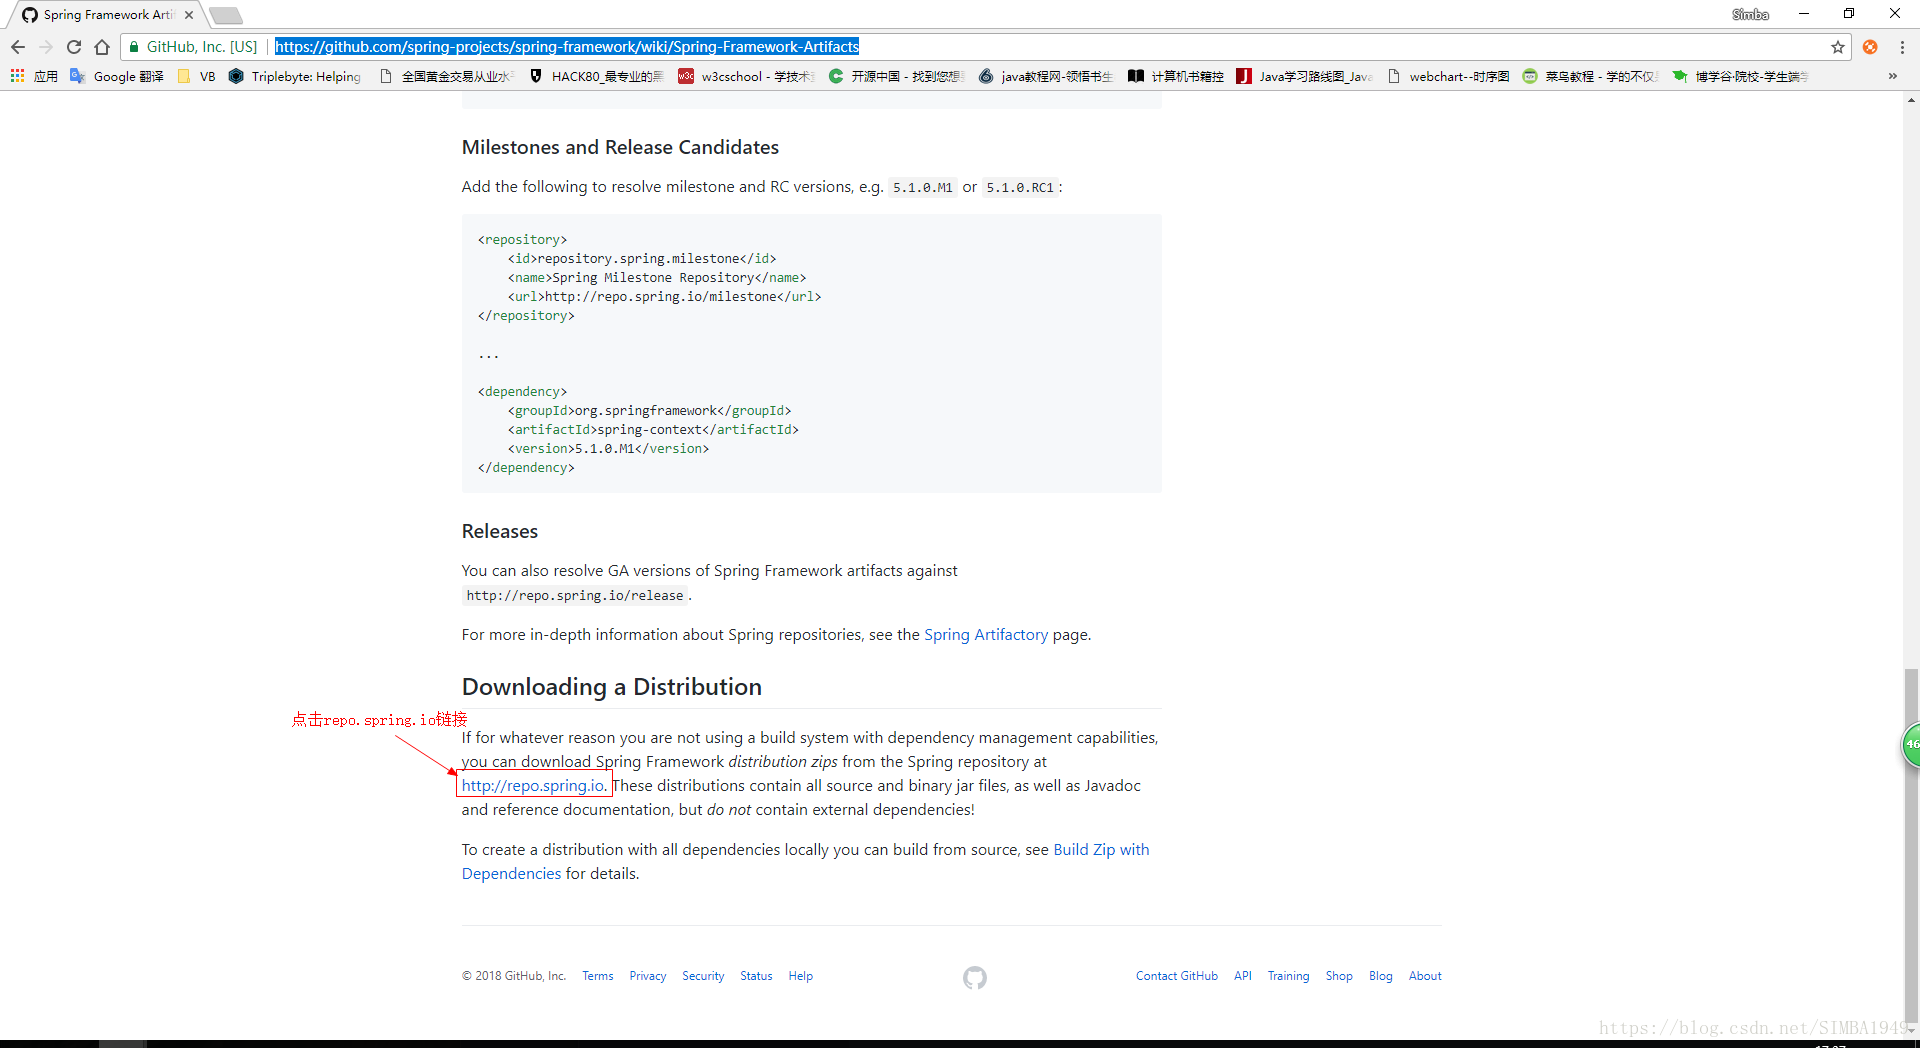The width and height of the screenshot is (1920, 1048).
Task: Select the Spring Framework Artifacts browser tab
Action: point(107,15)
